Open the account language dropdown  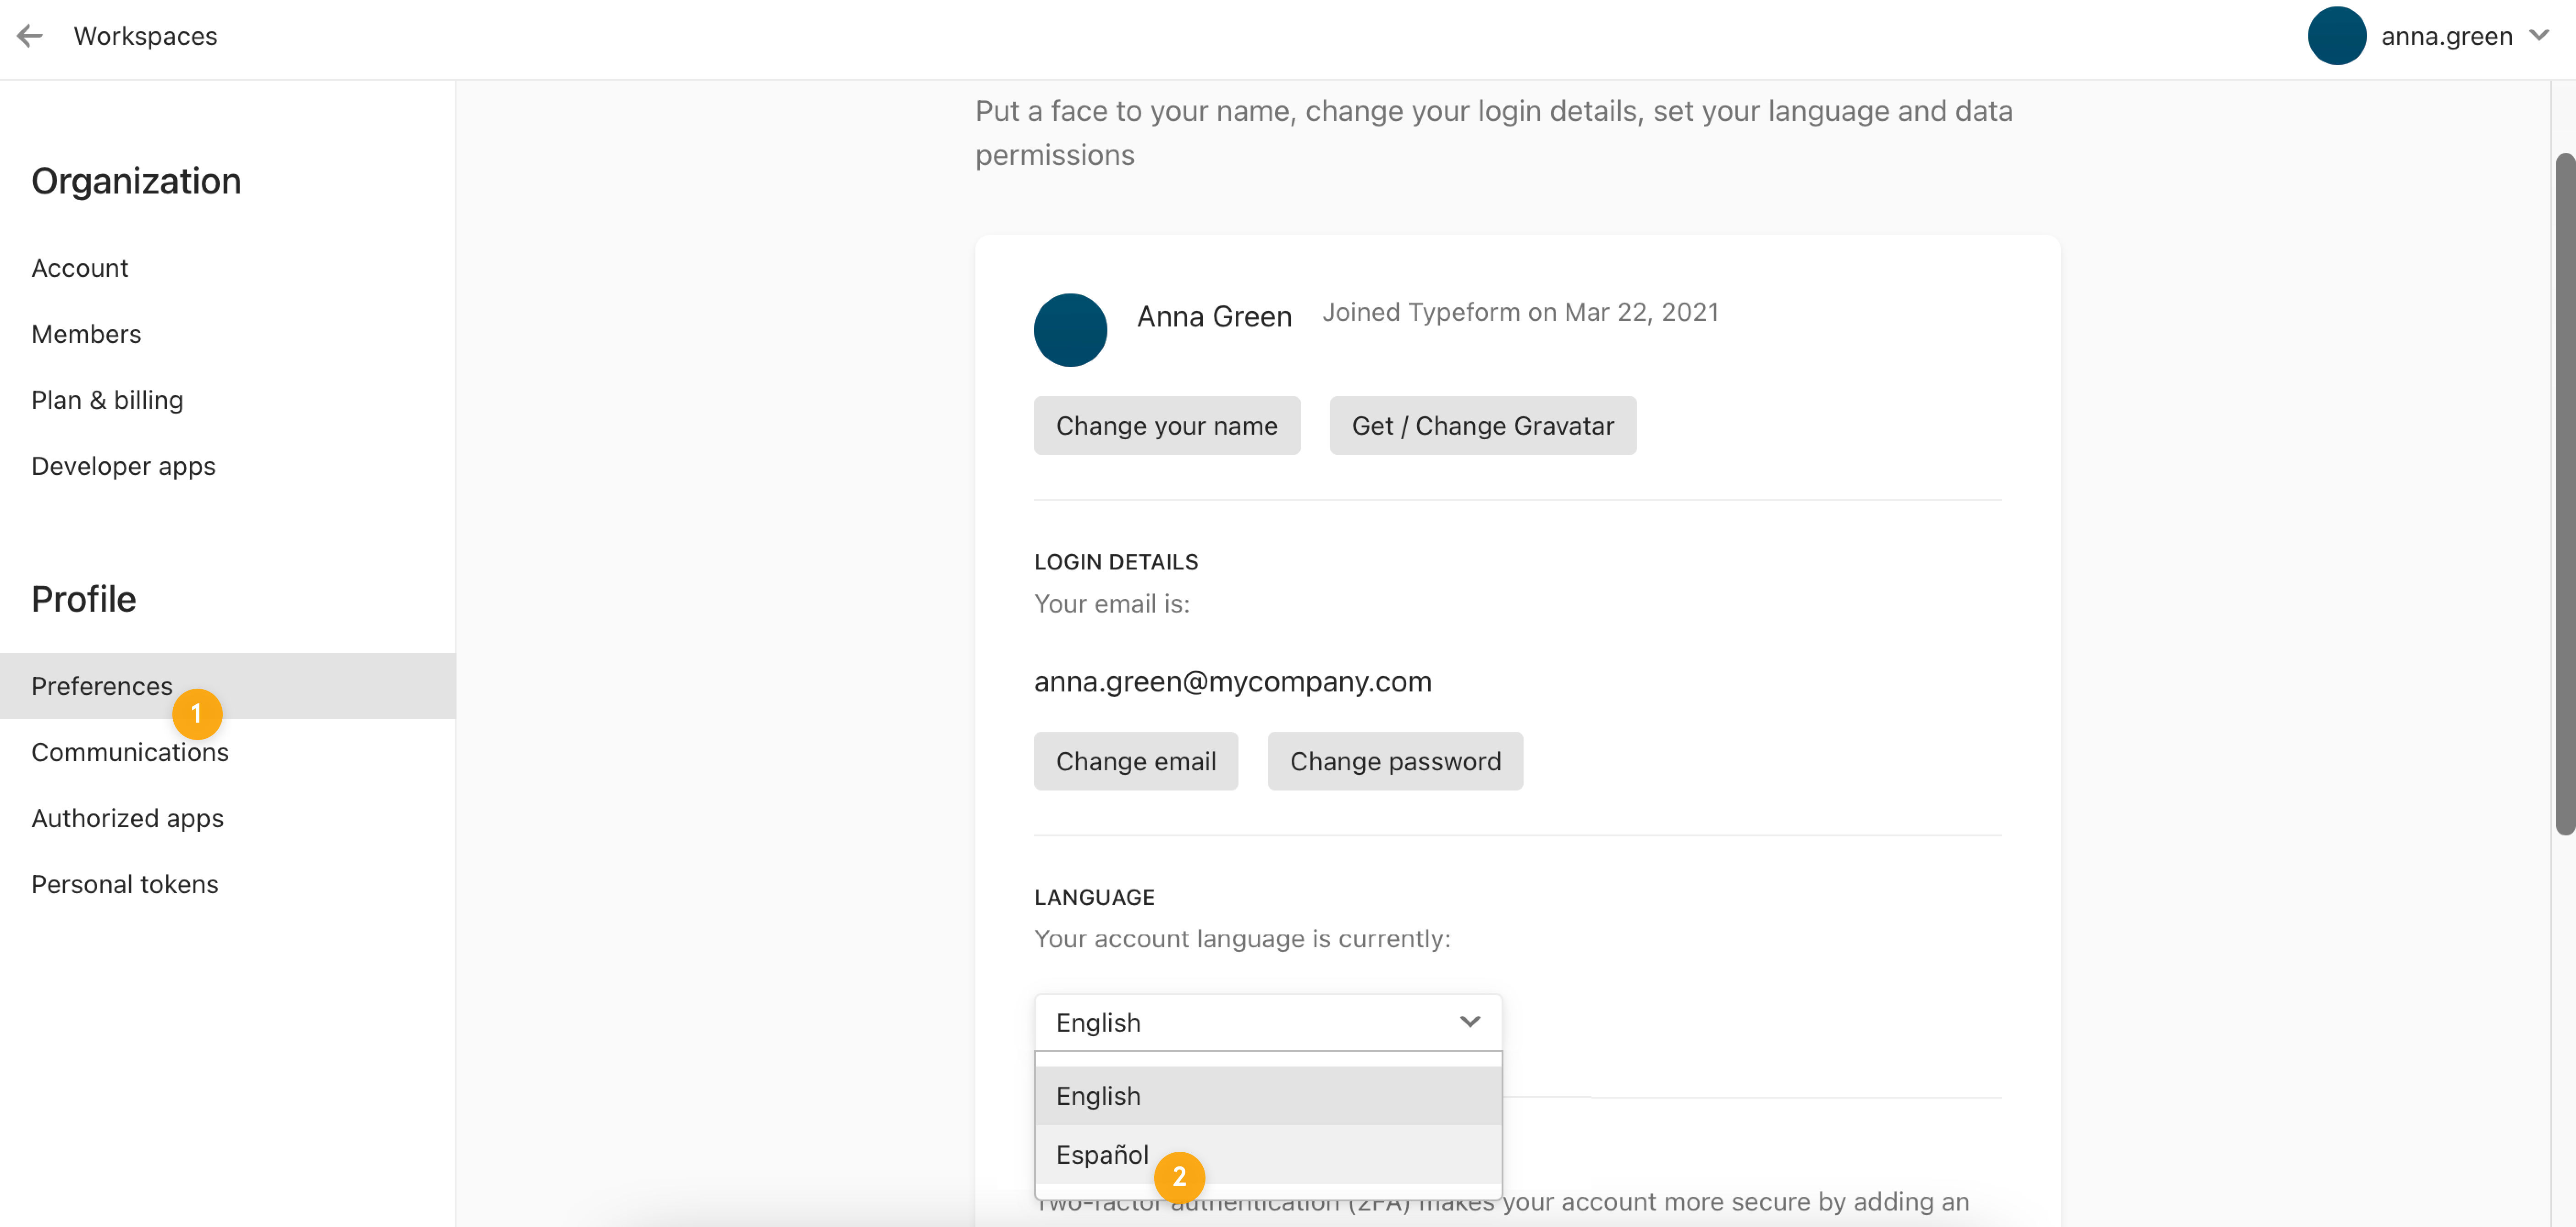pyautogui.click(x=1267, y=1023)
